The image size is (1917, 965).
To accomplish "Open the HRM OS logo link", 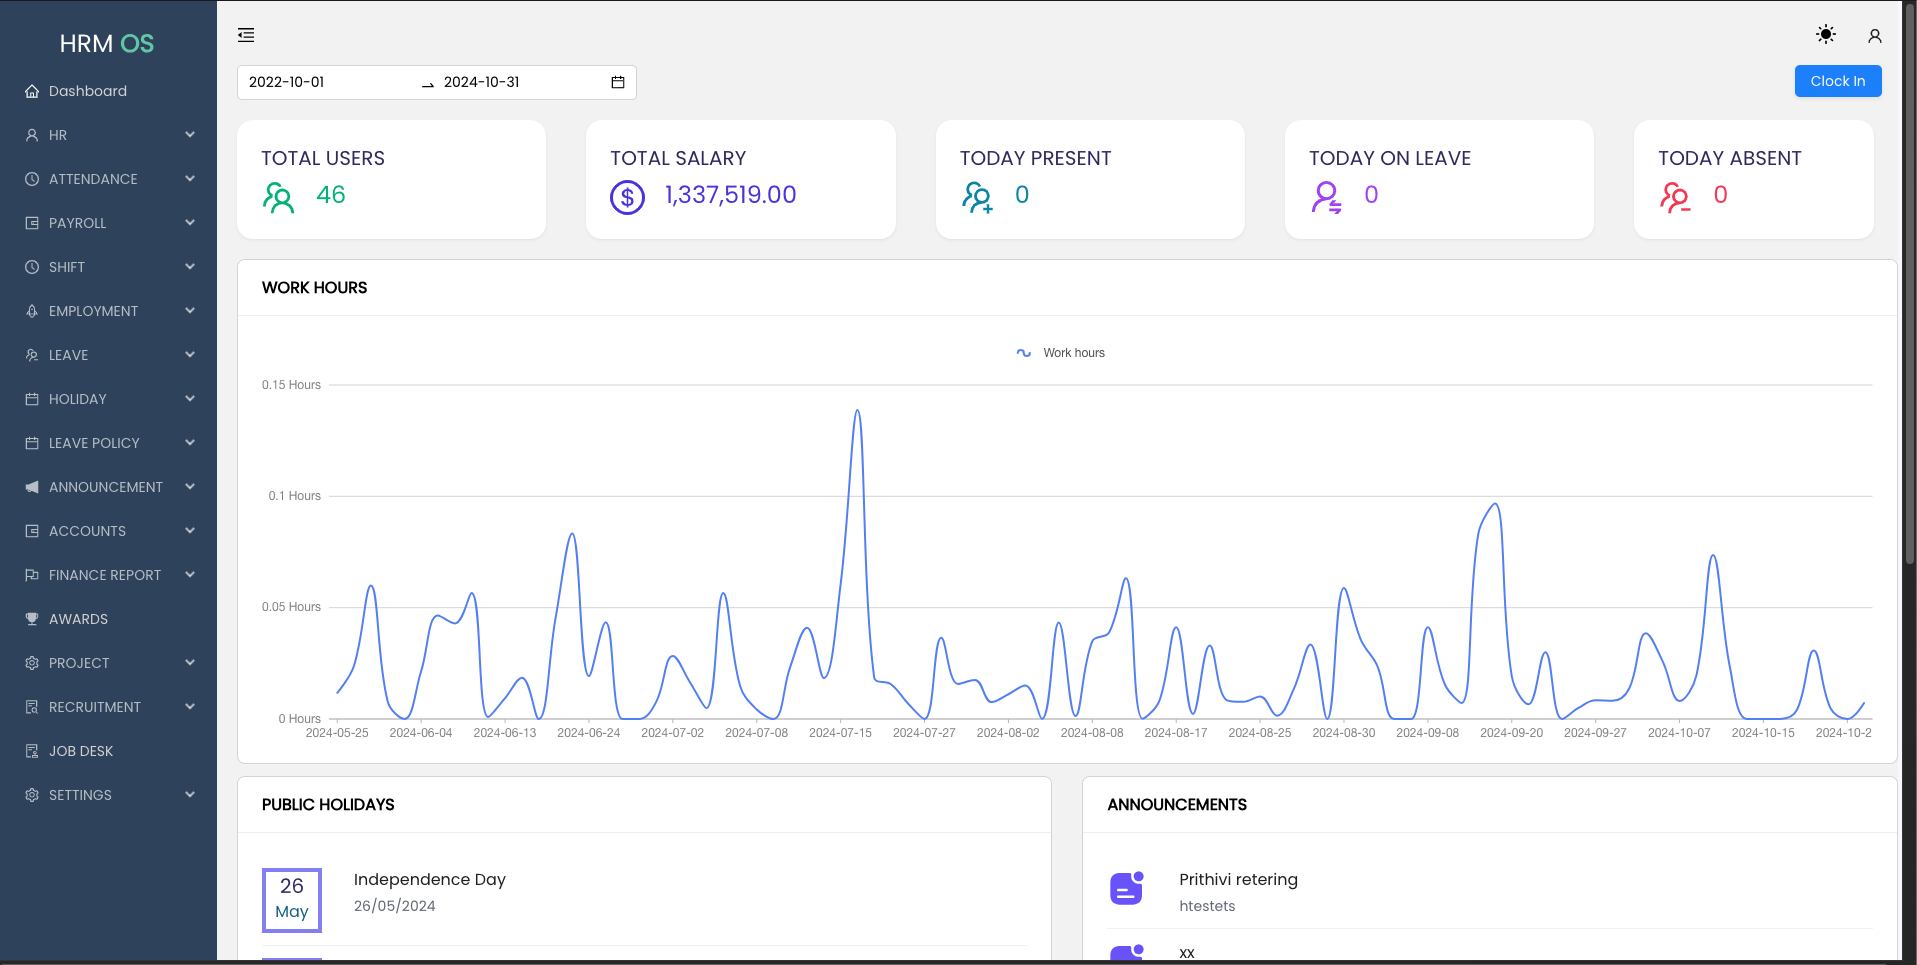I will 107,44.
